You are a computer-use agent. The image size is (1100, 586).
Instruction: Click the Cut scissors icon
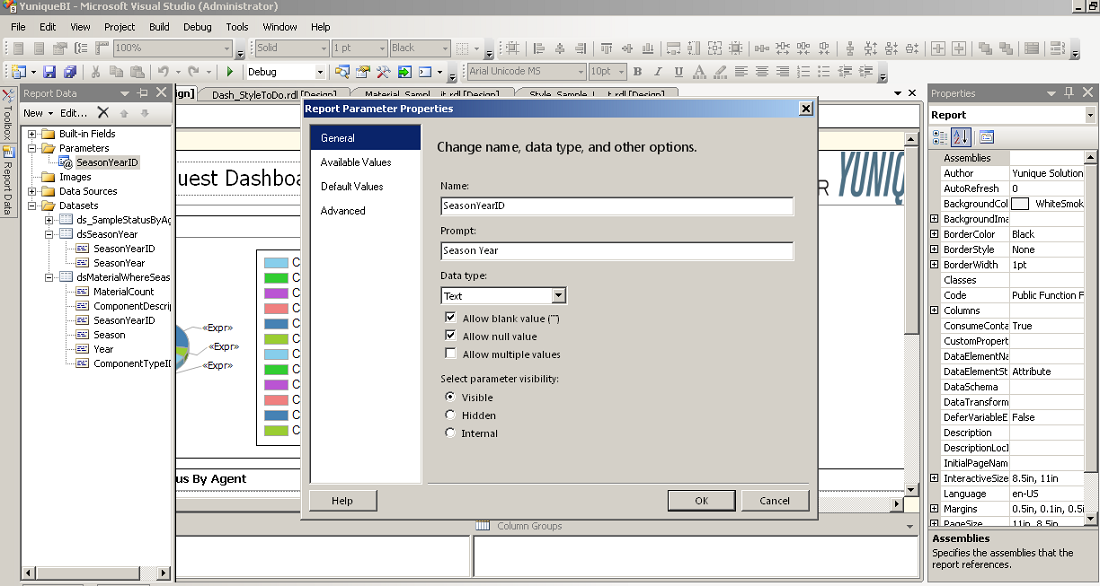(x=95, y=72)
